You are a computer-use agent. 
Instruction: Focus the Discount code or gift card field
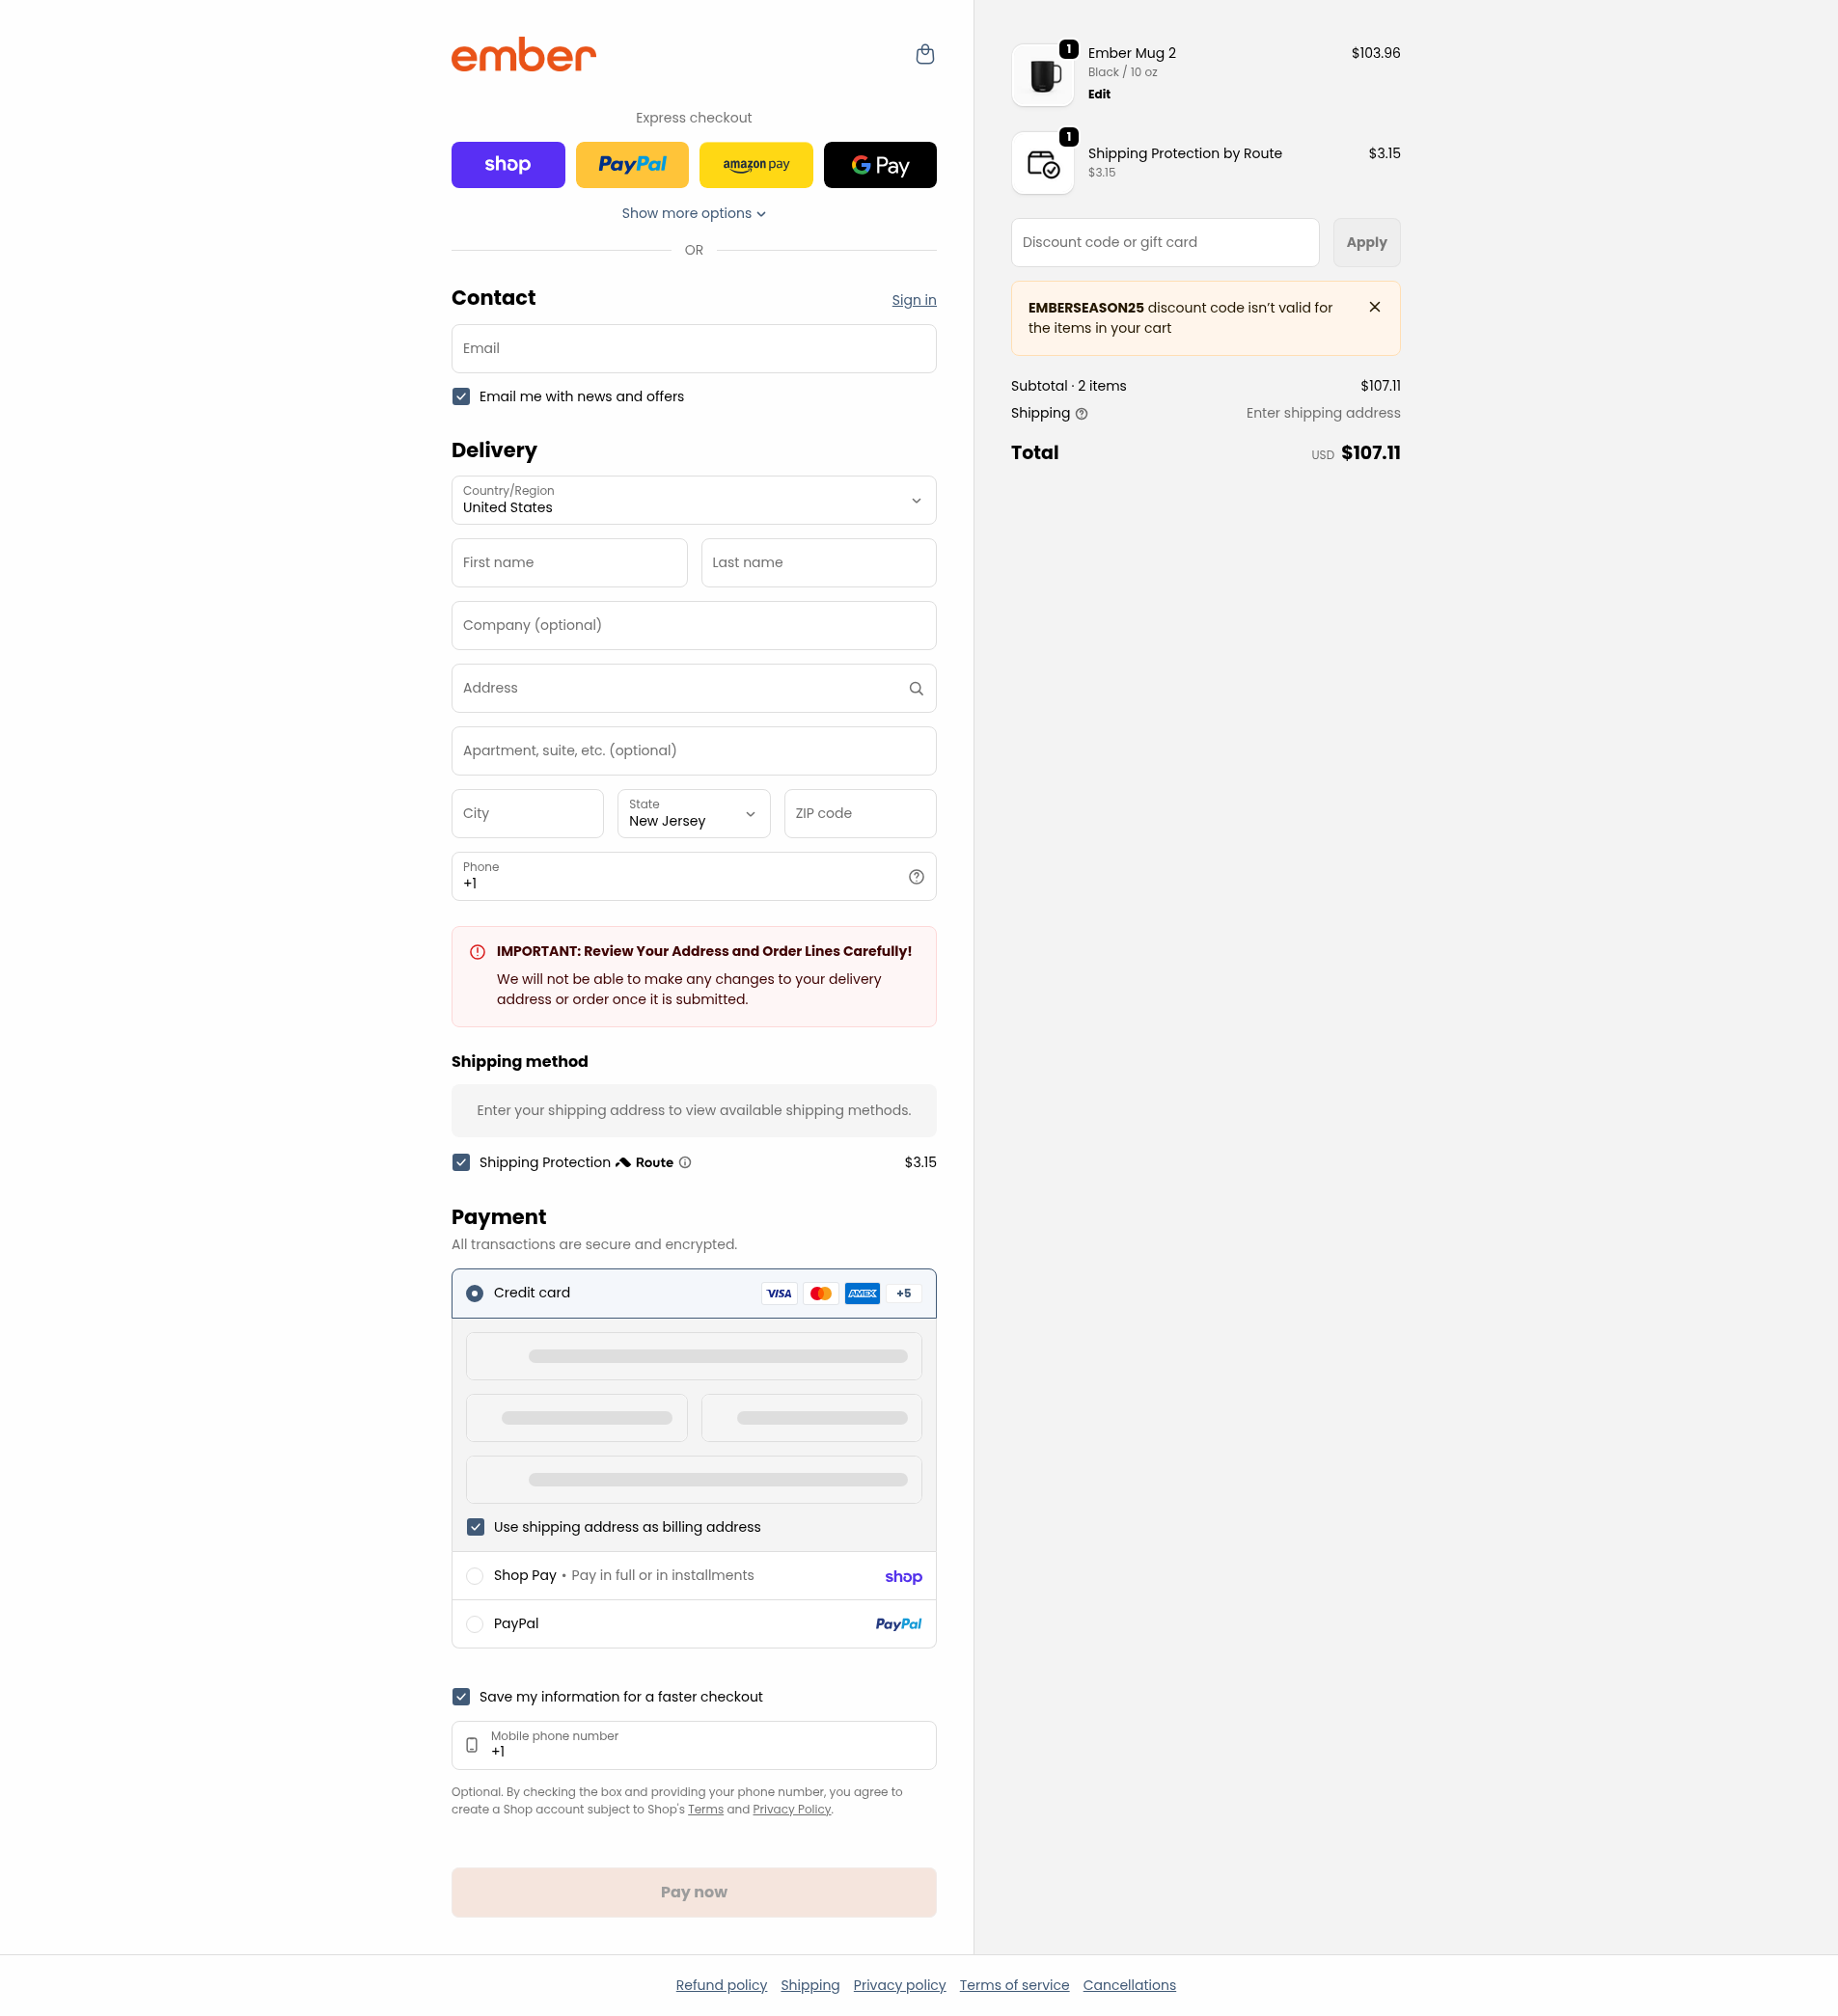point(1165,243)
